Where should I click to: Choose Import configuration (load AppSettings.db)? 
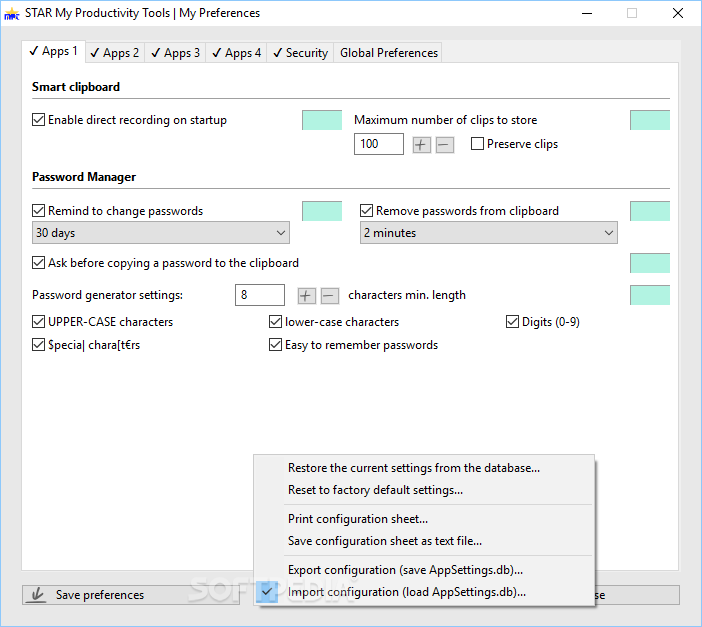pos(424,592)
